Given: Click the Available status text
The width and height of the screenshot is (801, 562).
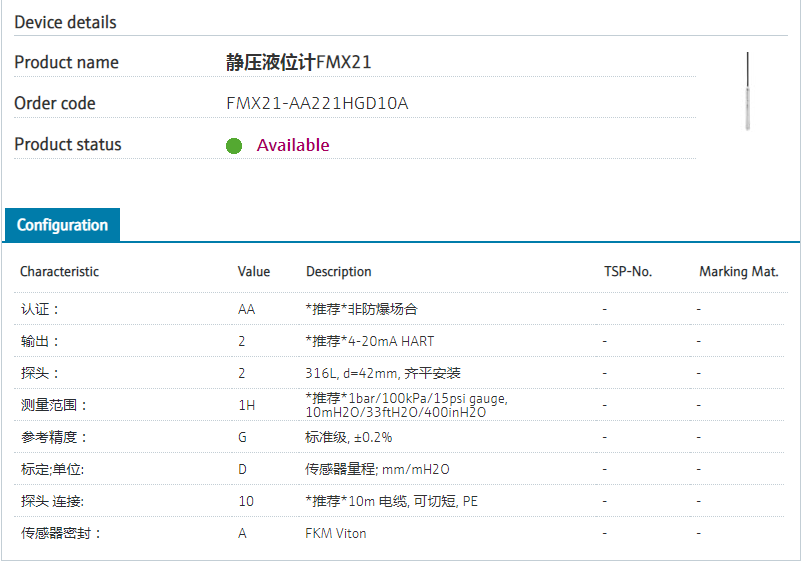Looking at the screenshot, I should [293, 145].
